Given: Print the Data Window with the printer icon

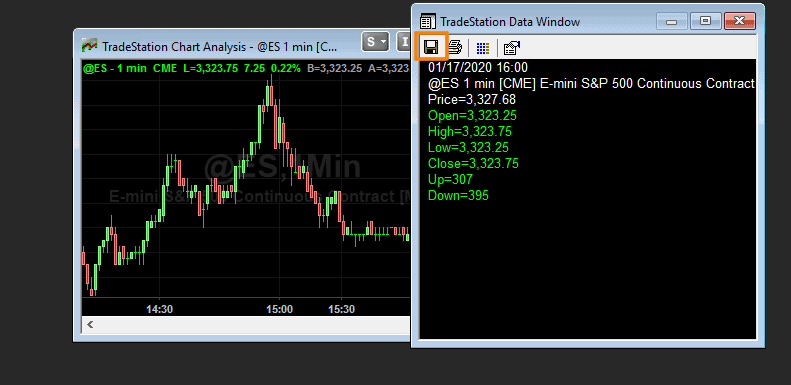Looking at the screenshot, I should coord(456,47).
